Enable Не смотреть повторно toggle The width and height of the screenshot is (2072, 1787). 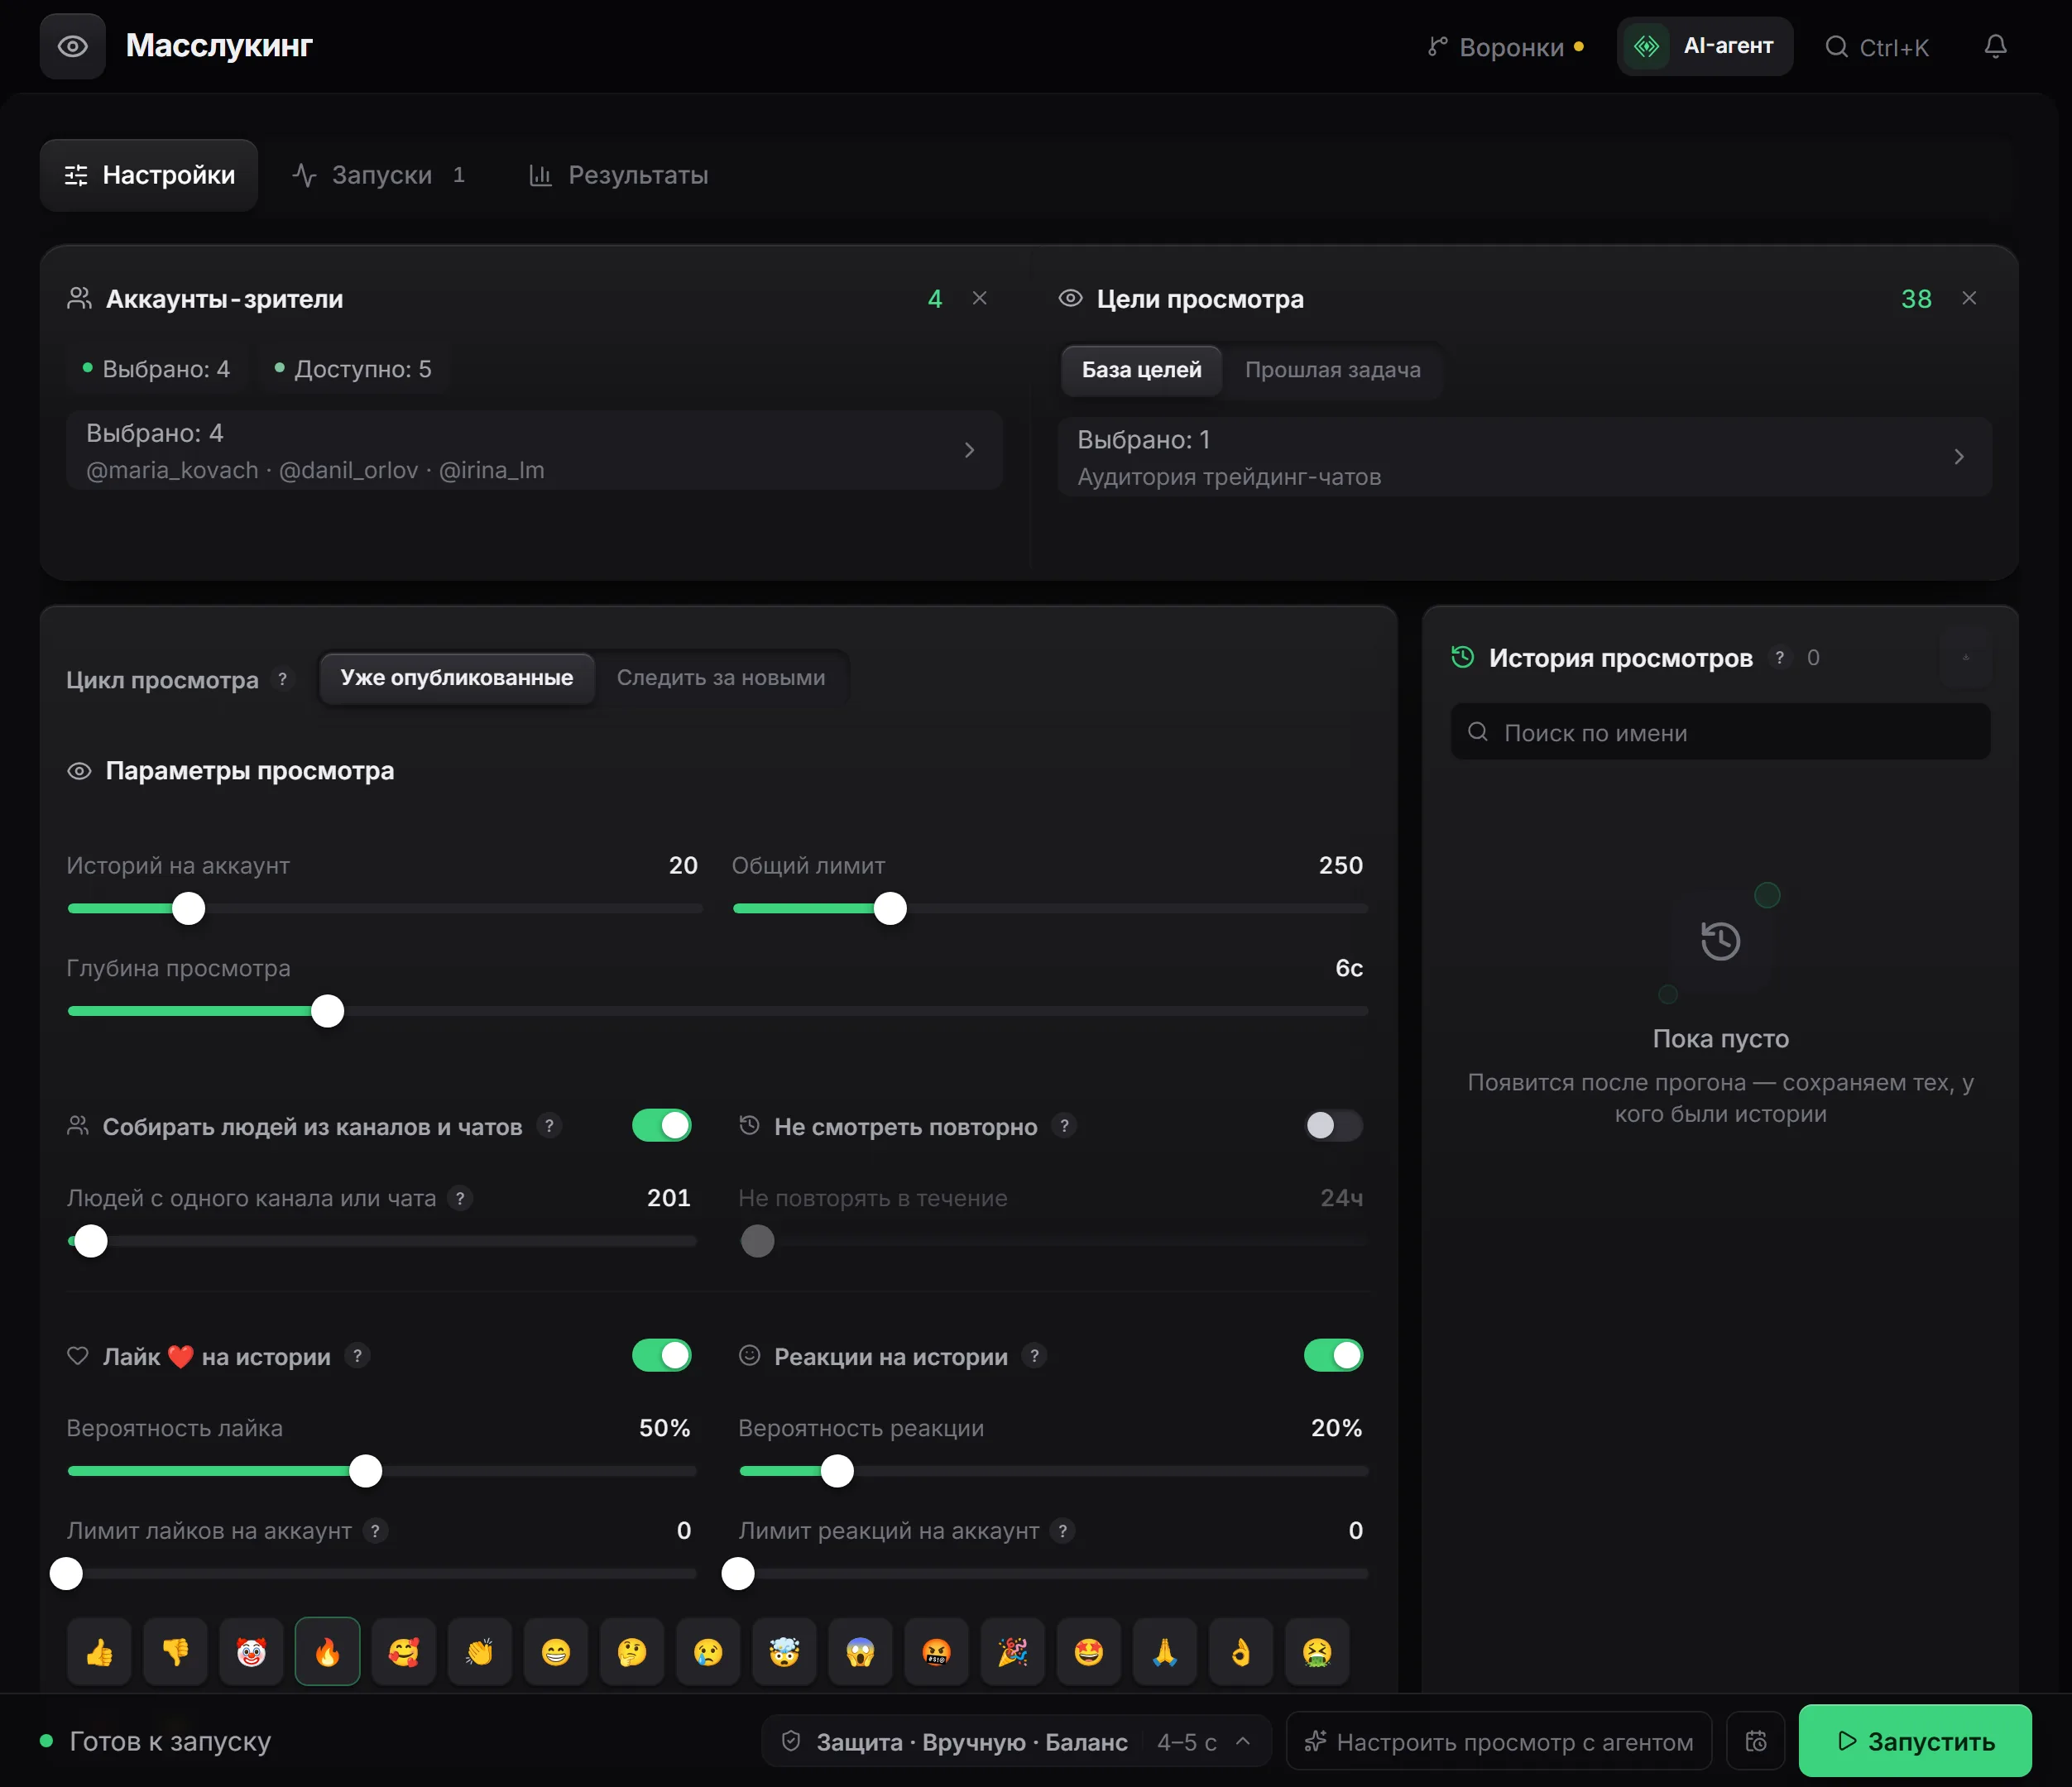click(x=1333, y=1125)
